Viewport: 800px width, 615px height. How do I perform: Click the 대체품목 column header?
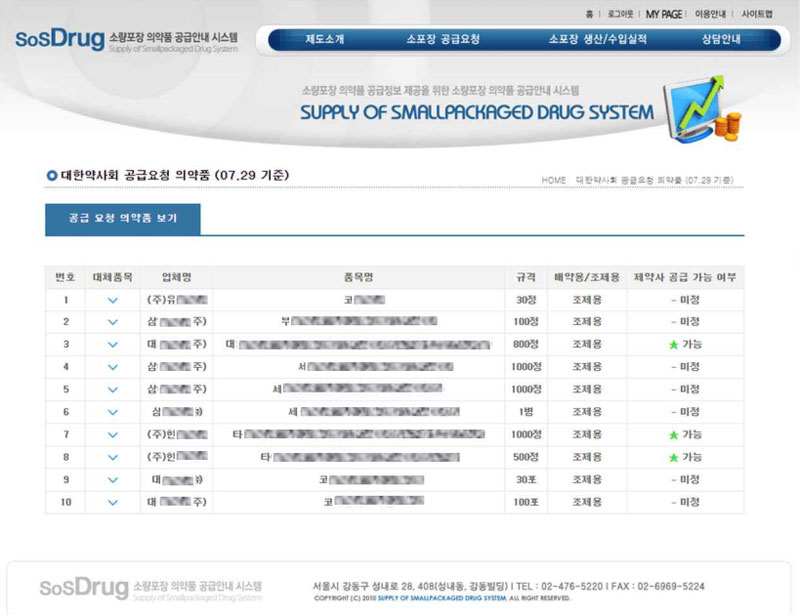113,278
